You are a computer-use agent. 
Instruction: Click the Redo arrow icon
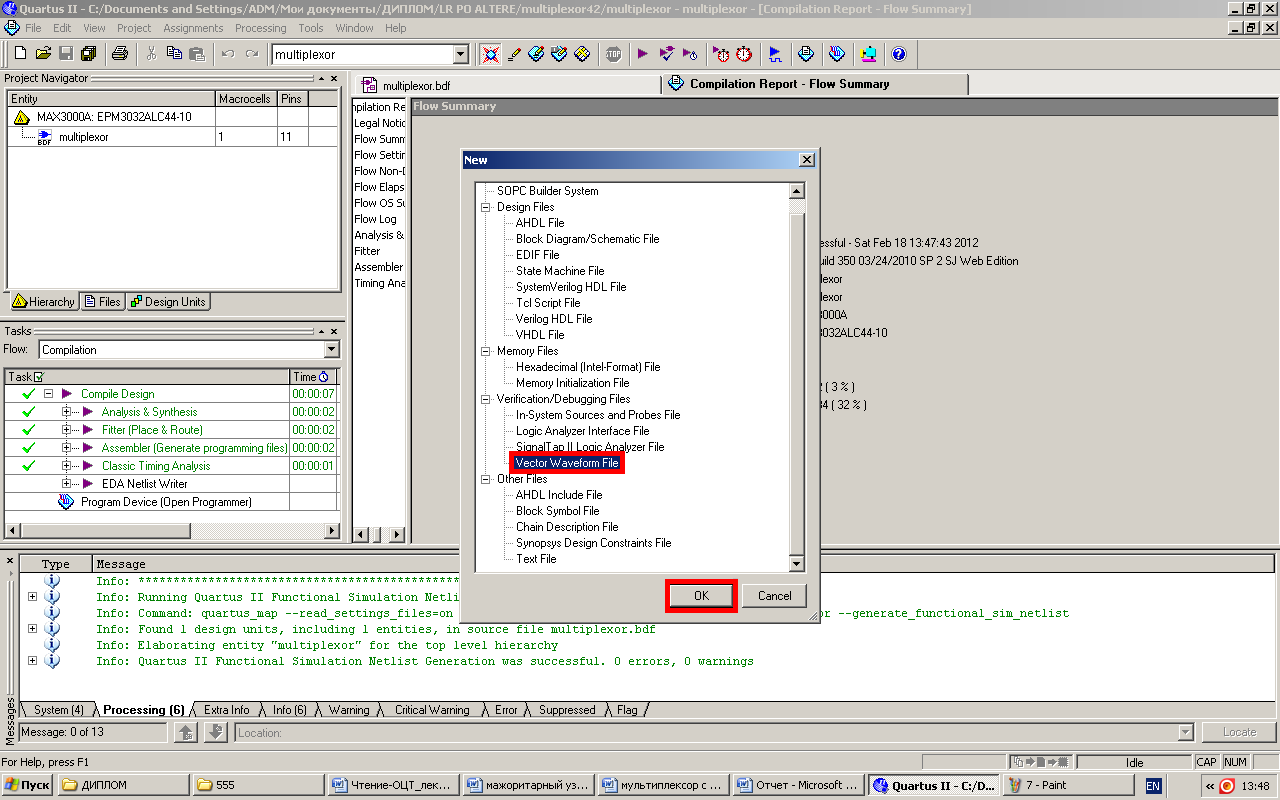tap(251, 54)
